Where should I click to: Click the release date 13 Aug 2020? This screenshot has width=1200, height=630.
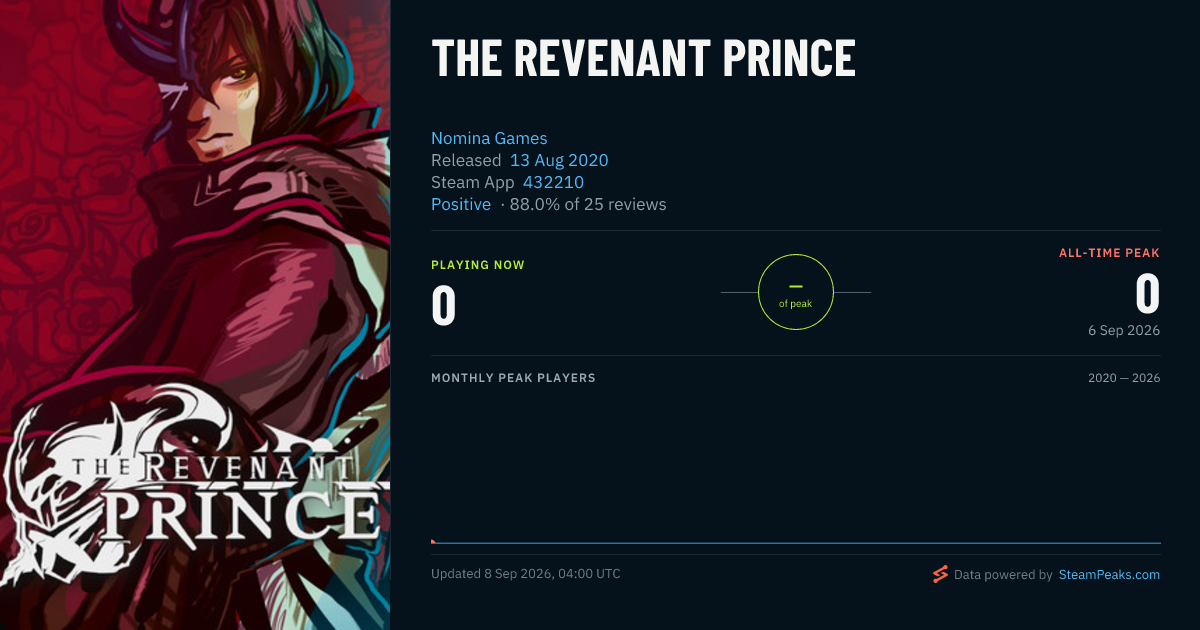(x=559, y=160)
